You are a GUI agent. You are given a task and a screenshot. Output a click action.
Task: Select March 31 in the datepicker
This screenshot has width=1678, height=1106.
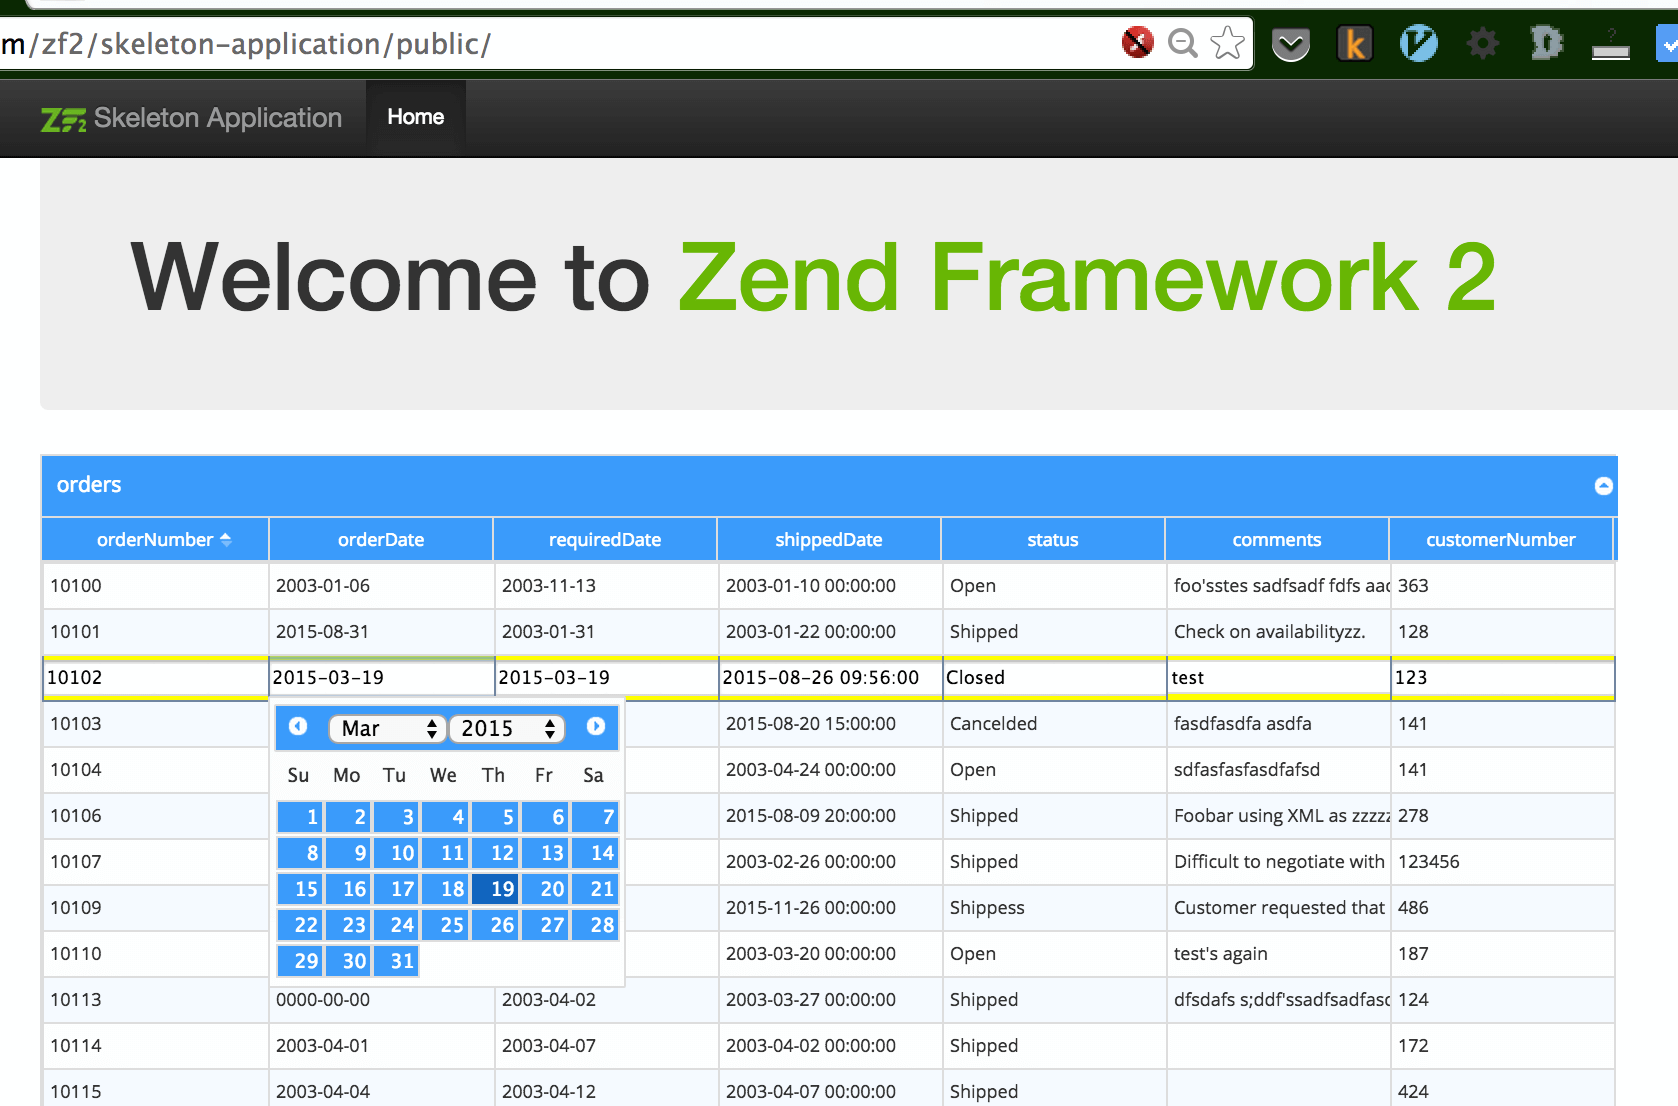tap(398, 960)
